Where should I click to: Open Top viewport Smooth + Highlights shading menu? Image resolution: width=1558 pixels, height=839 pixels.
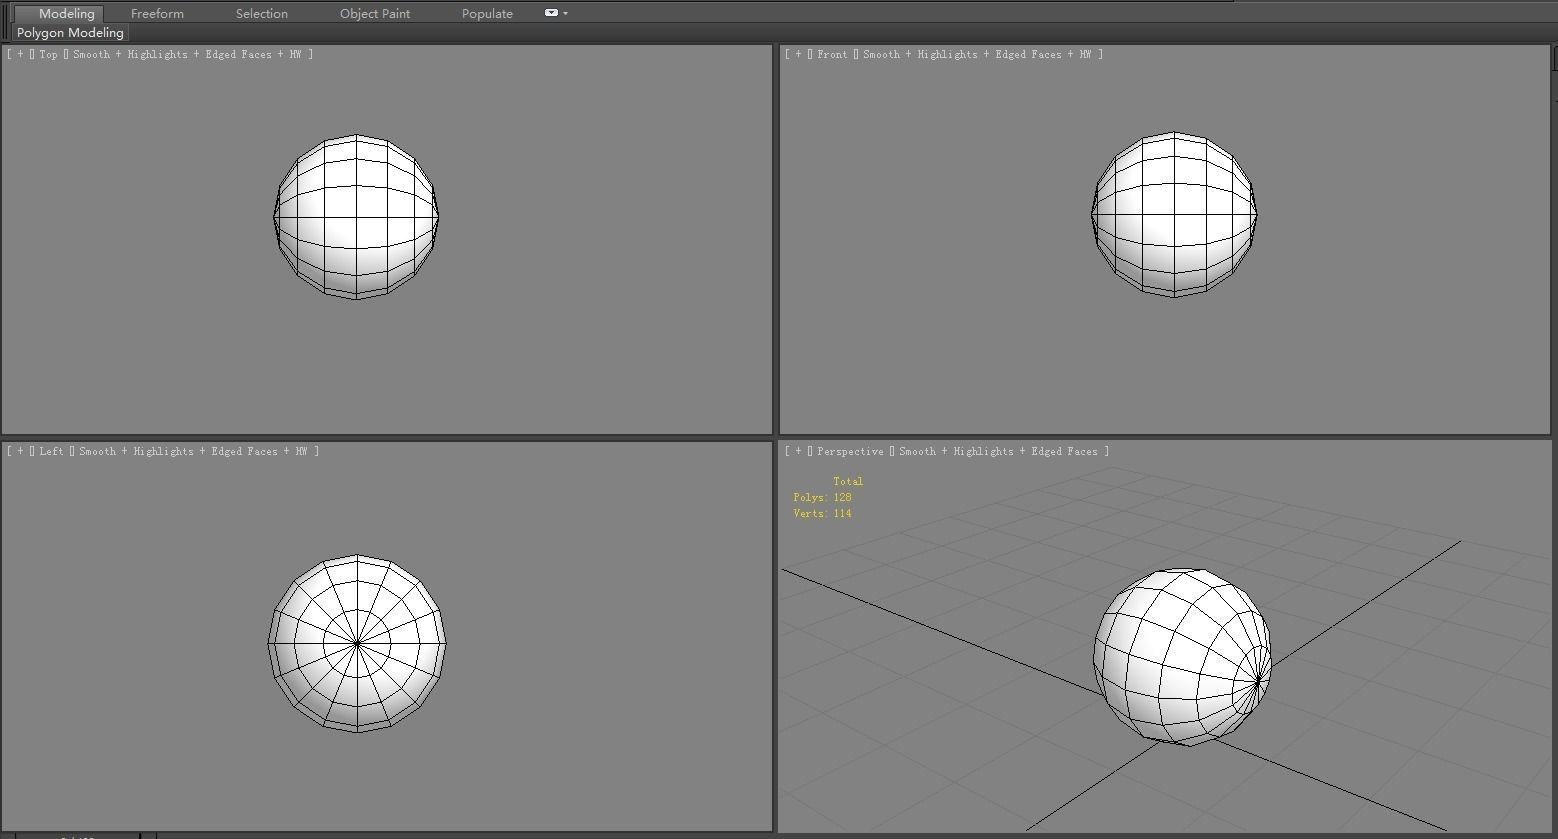click(187, 54)
